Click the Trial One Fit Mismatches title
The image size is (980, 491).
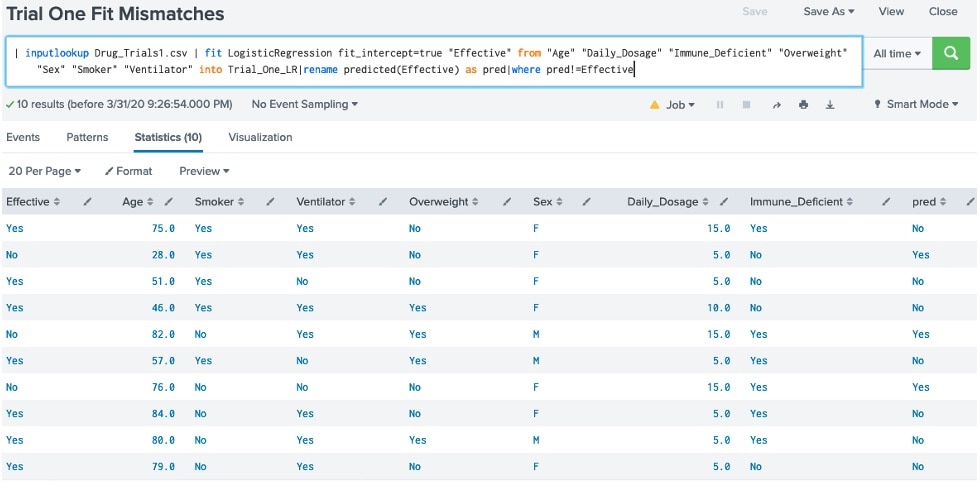tap(115, 13)
